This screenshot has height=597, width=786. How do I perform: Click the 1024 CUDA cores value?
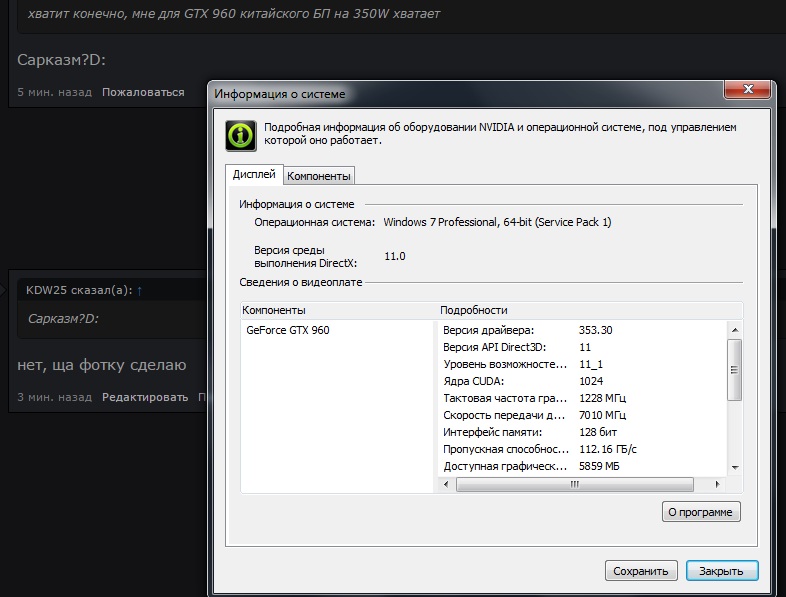(x=591, y=381)
